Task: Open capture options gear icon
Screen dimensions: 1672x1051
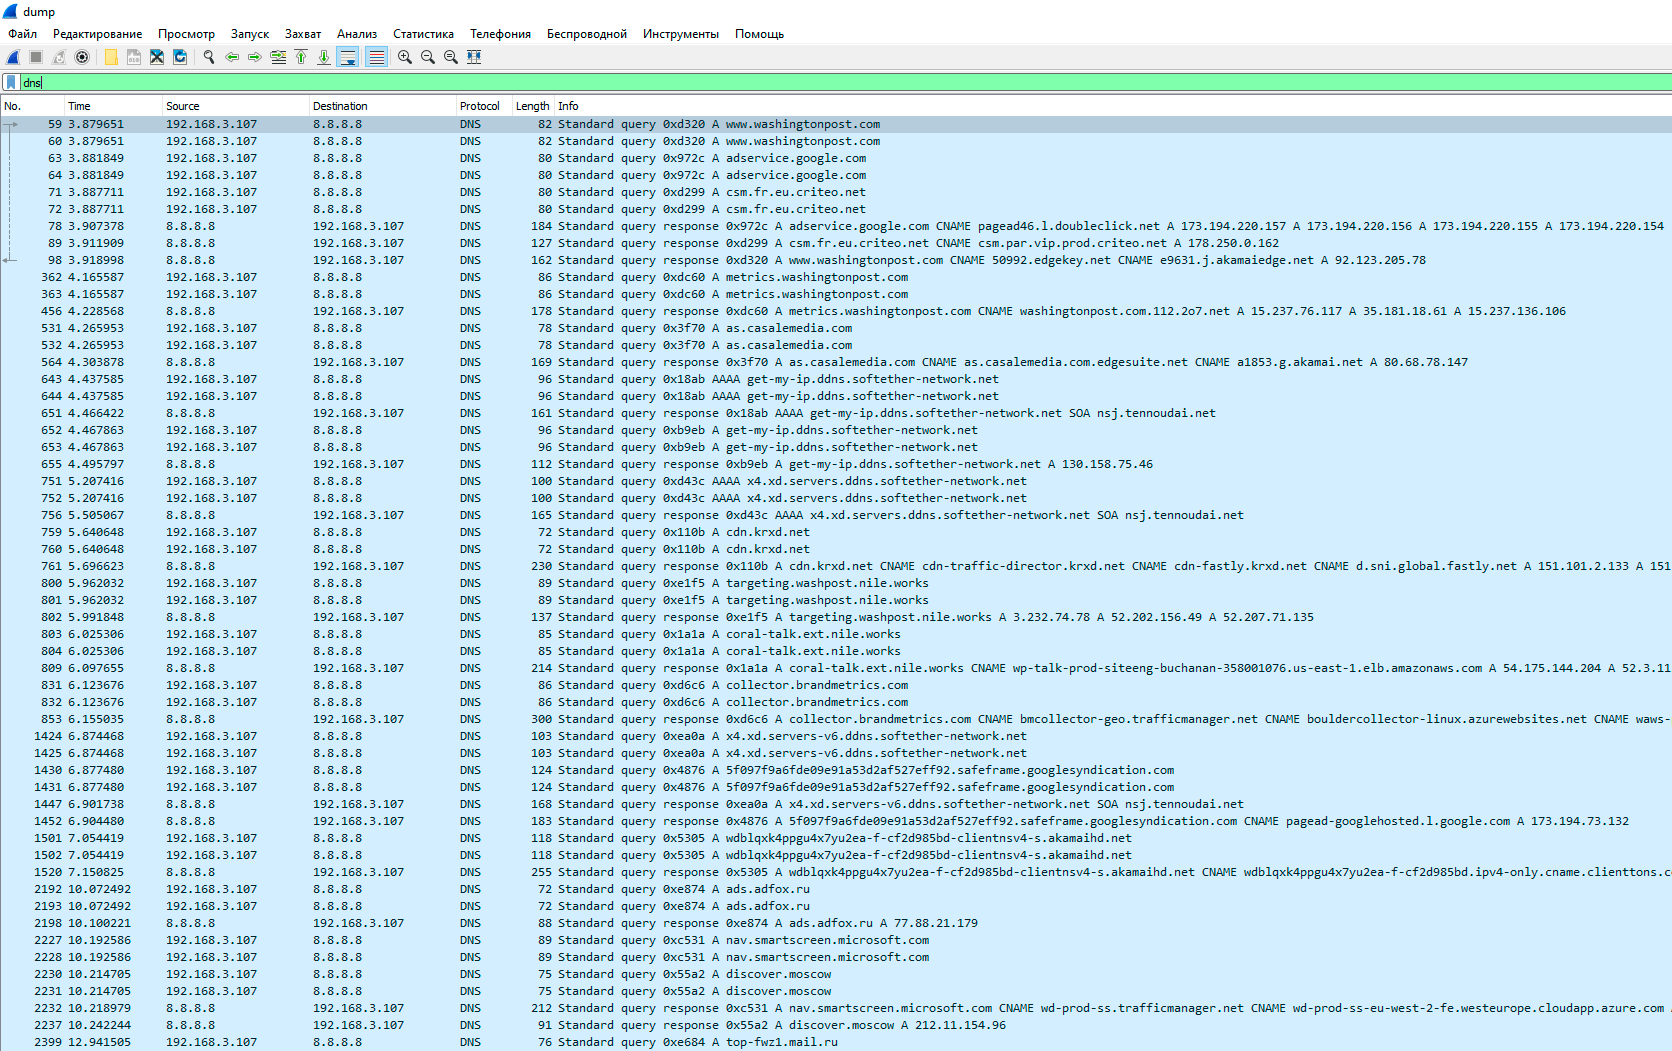Action: point(82,57)
